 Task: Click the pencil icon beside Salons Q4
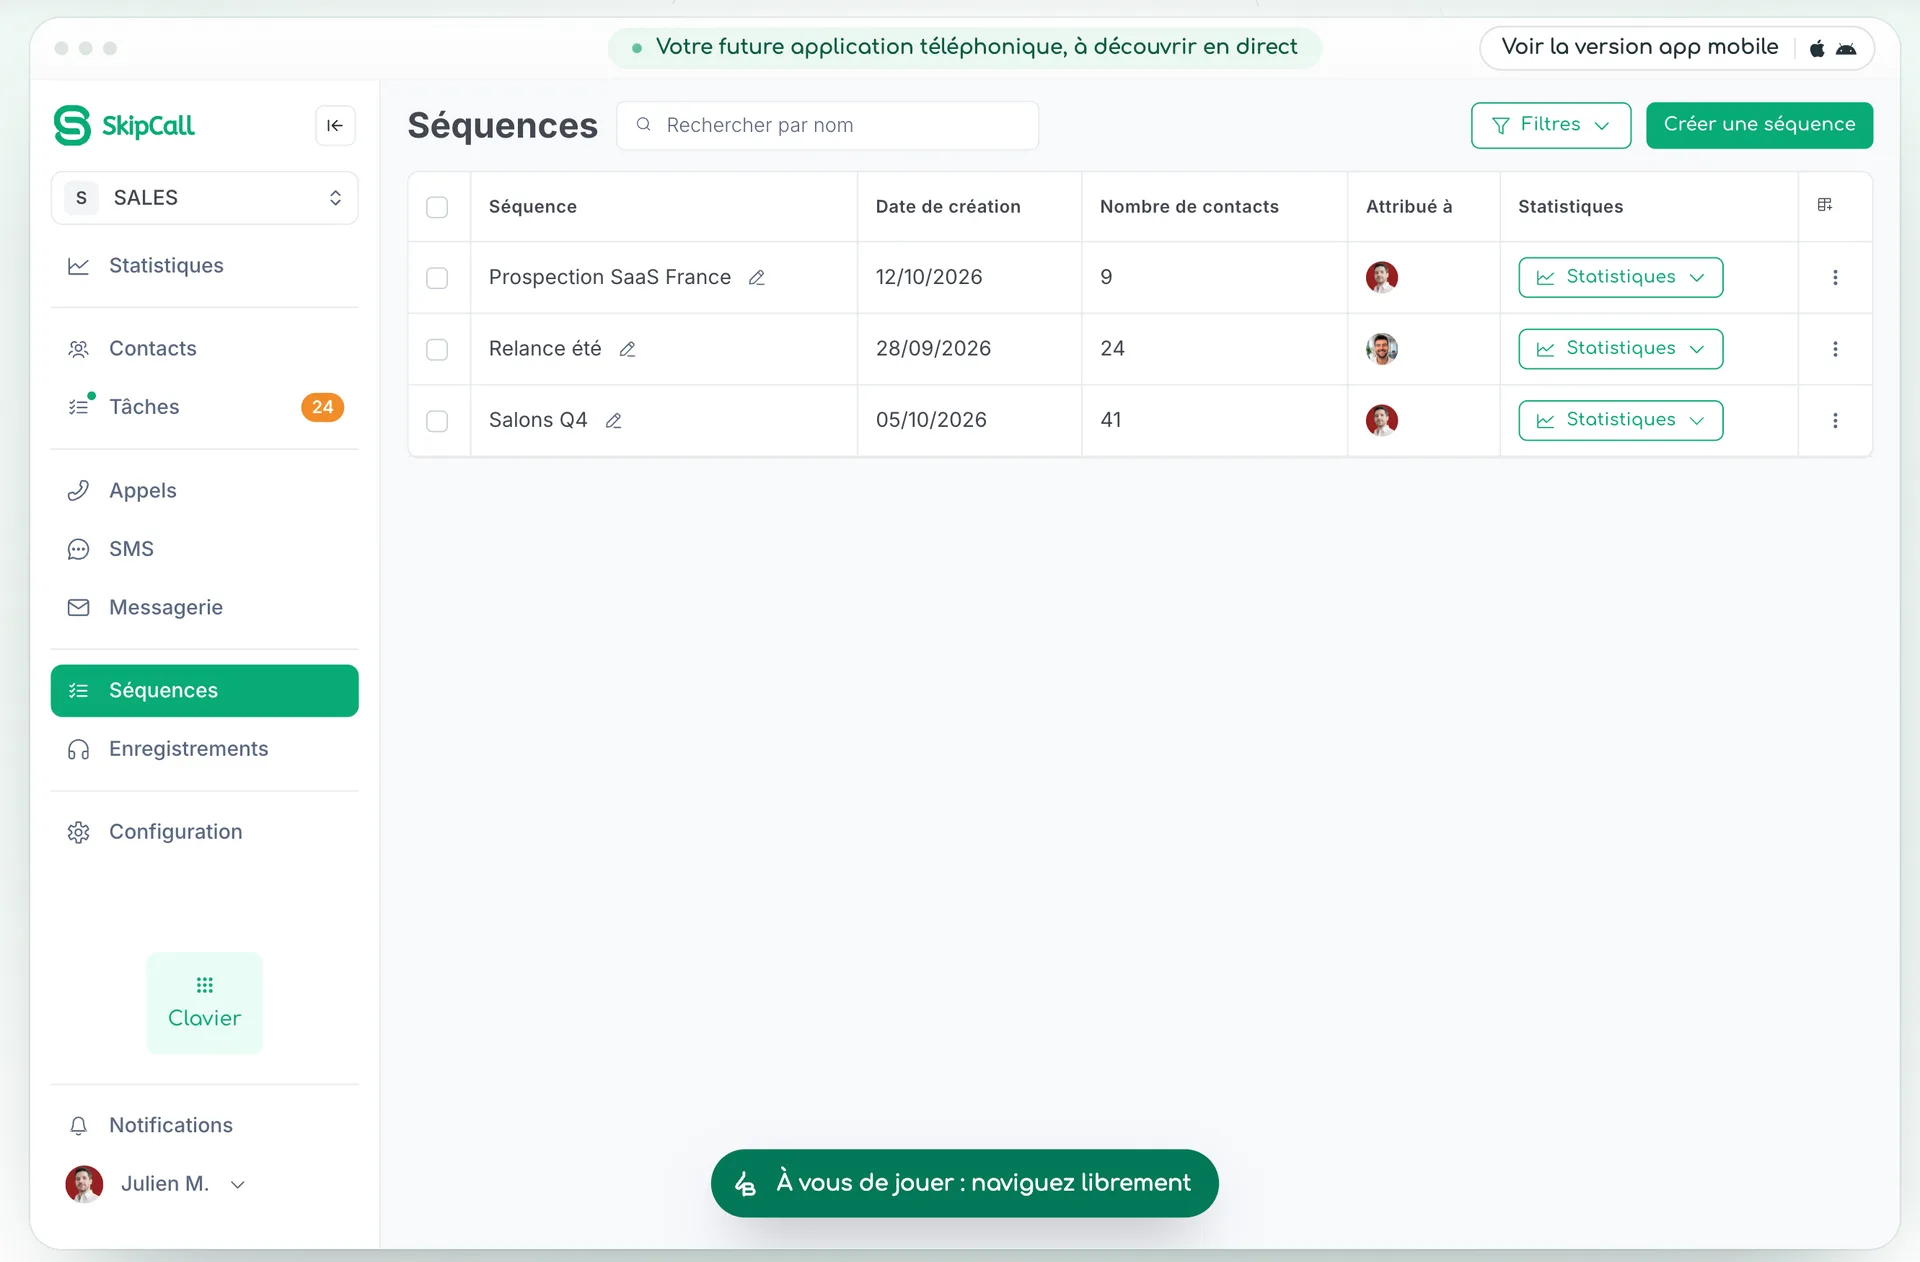[613, 421]
